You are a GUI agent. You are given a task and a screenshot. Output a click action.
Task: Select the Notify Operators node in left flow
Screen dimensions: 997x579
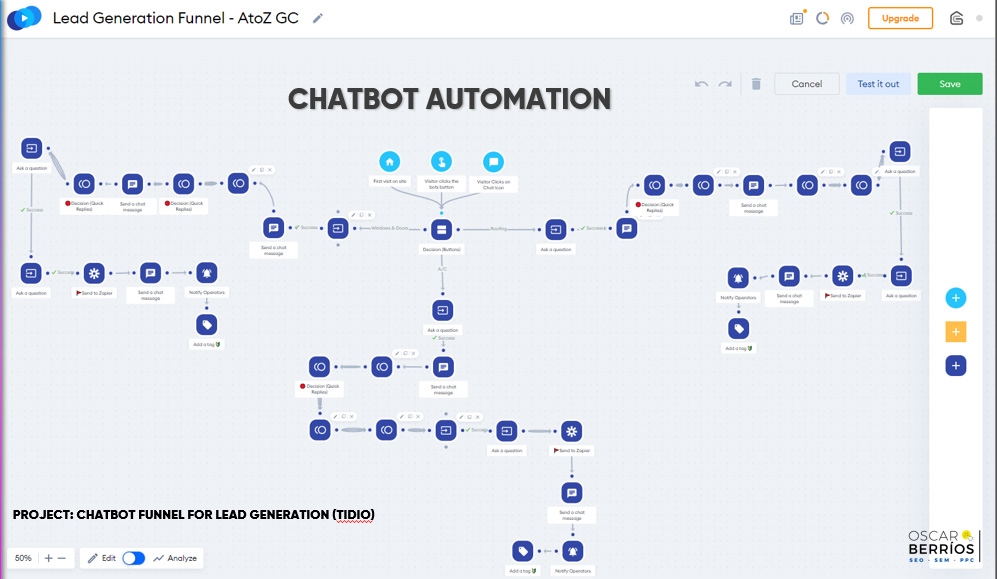pyautogui.click(x=207, y=273)
